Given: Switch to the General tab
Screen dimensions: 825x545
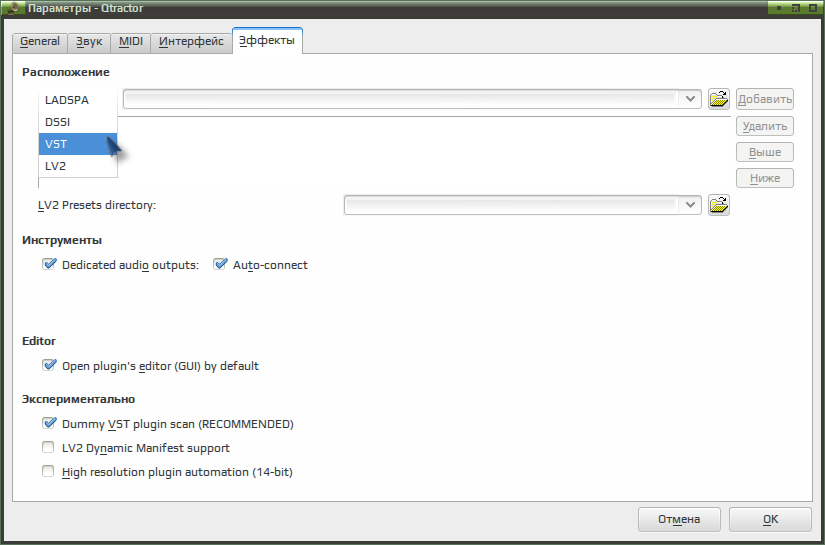Looking at the screenshot, I should point(39,42).
